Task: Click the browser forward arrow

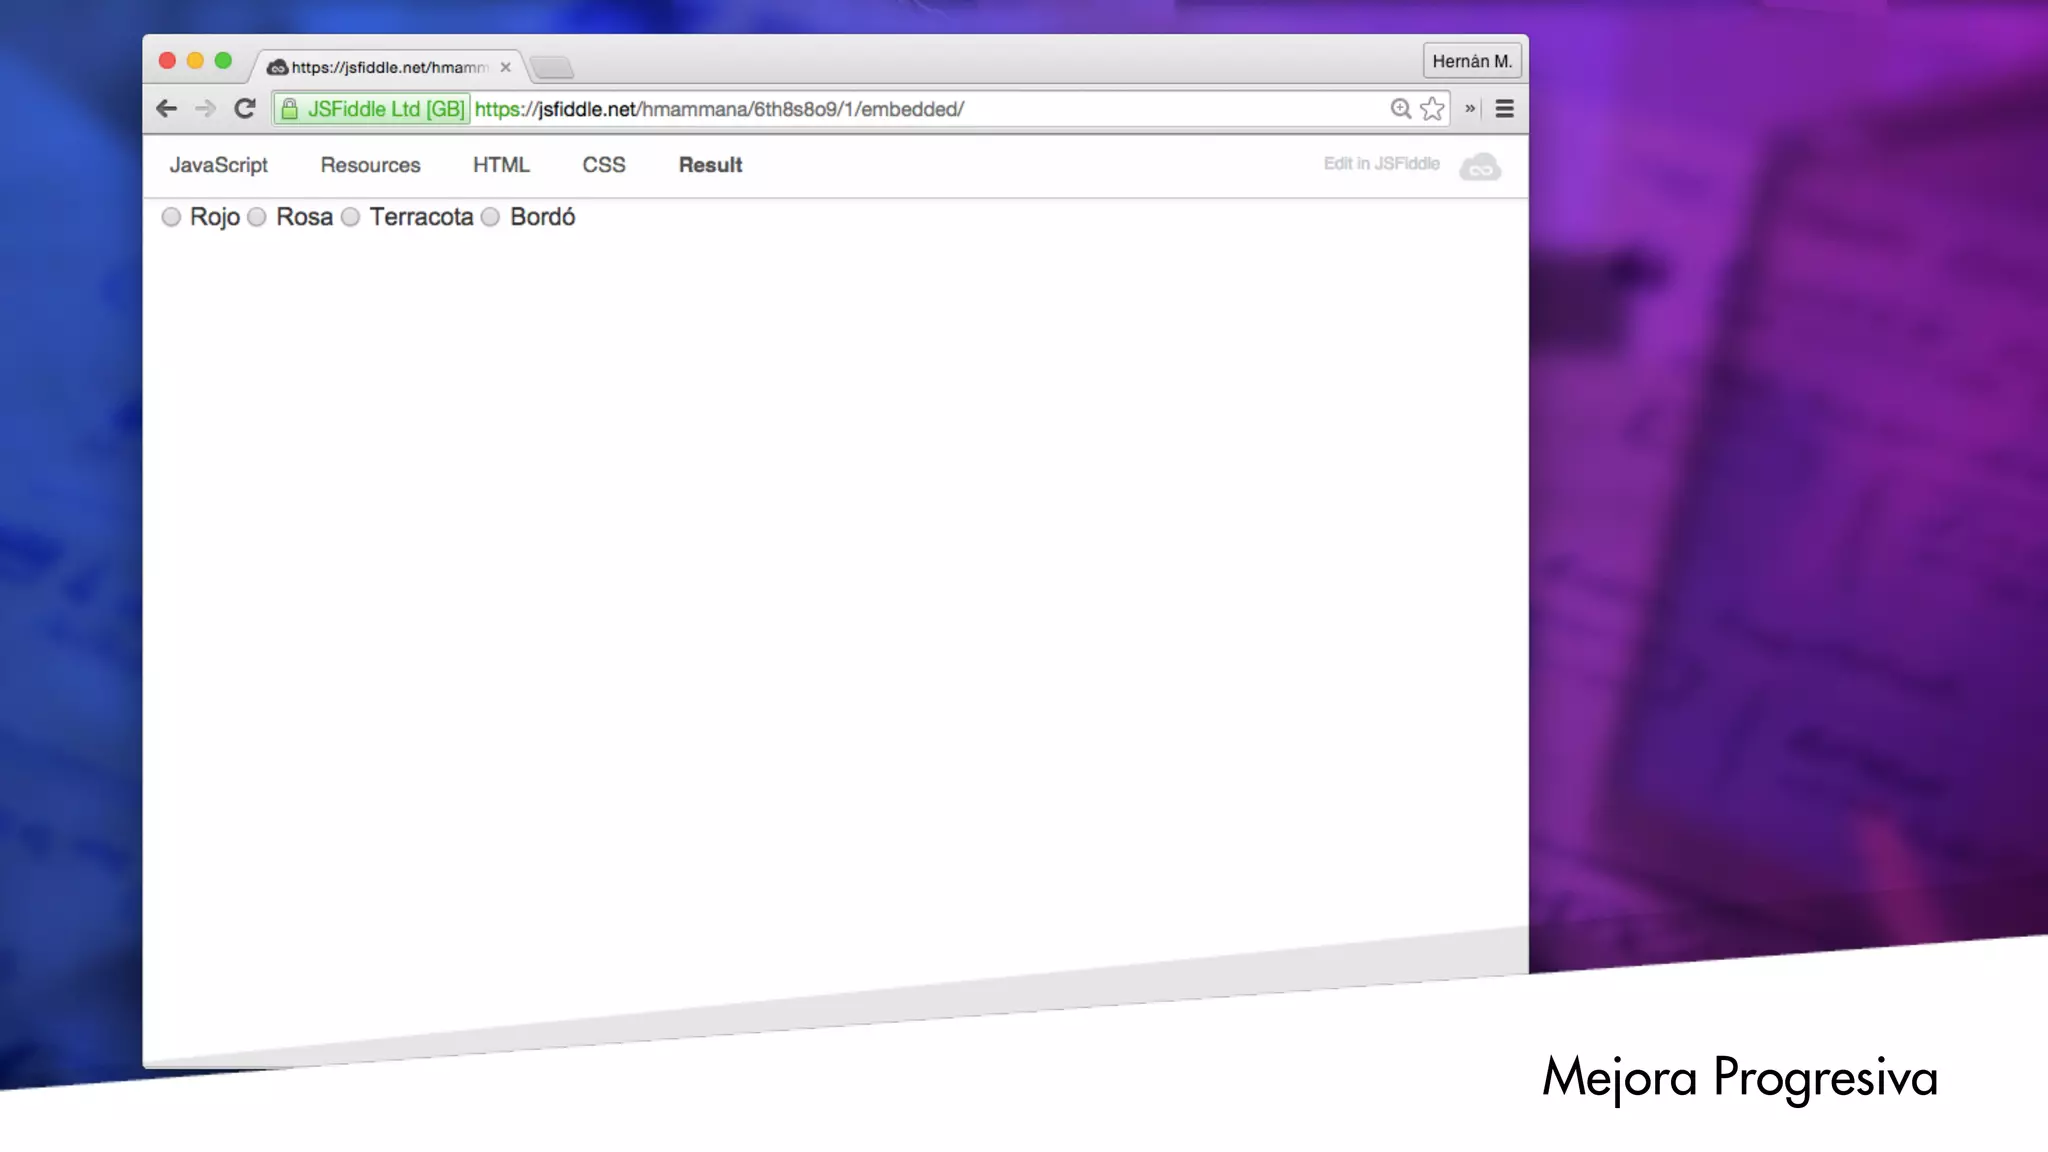Action: click(205, 109)
